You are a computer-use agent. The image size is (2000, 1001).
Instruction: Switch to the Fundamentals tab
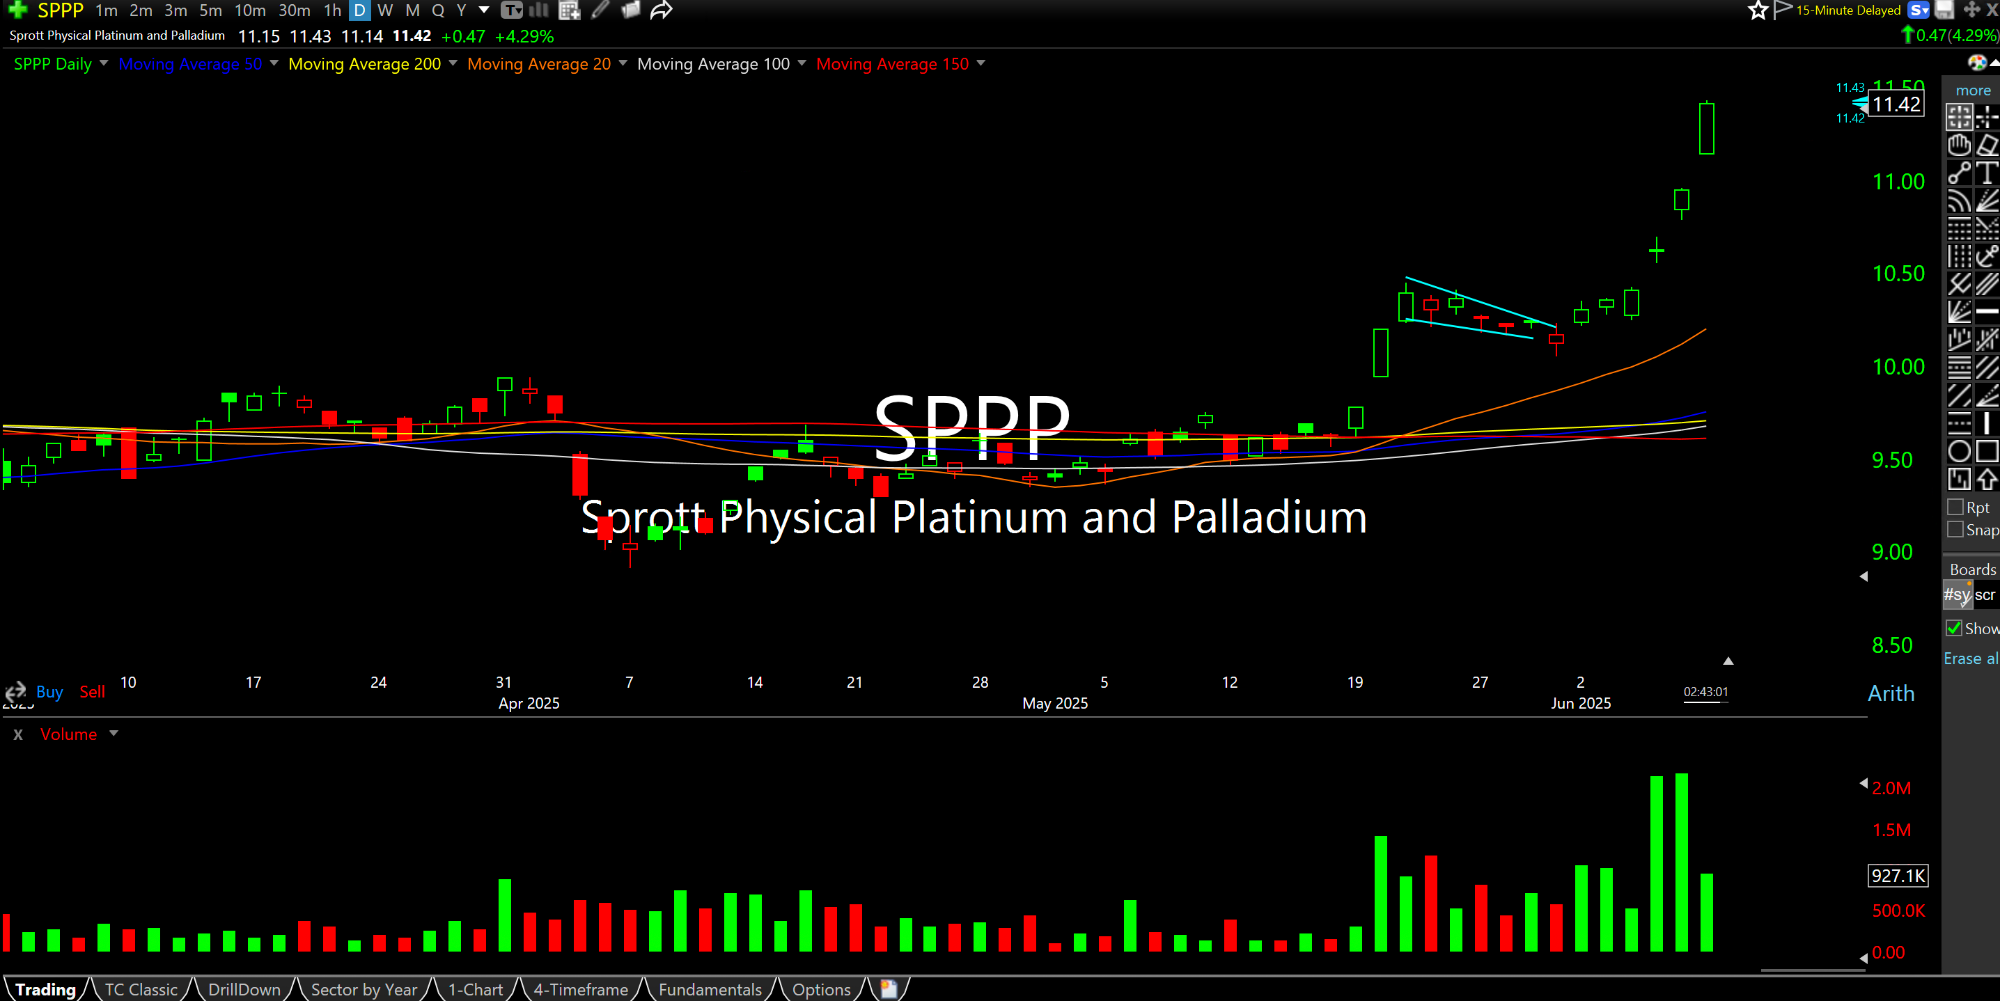point(710,989)
